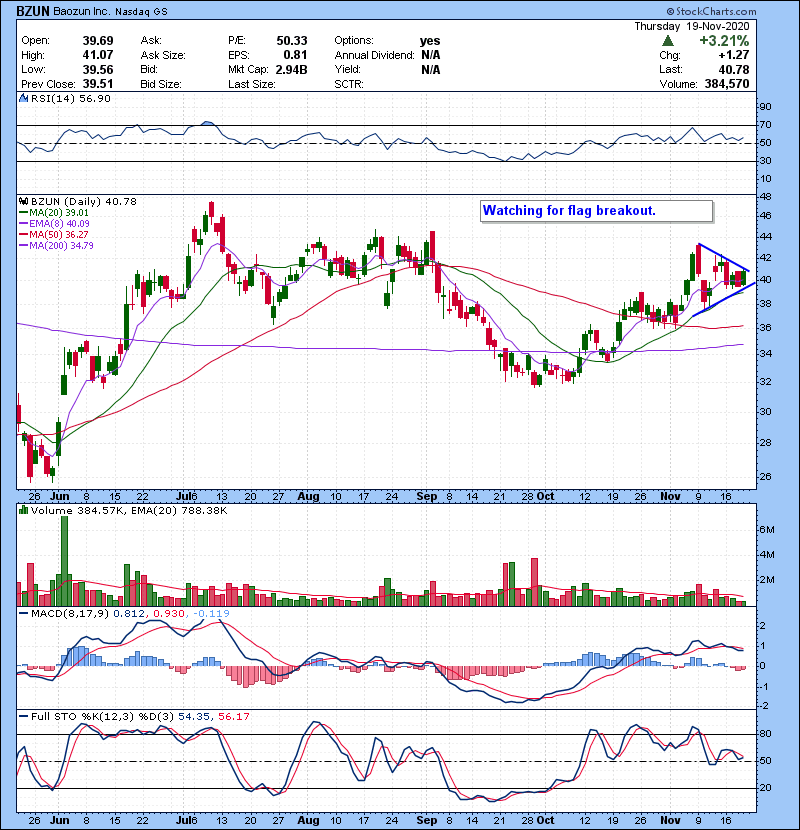The width and height of the screenshot is (800, 830).
Task: Click the price scale label 48
Action: pos(766,197)
